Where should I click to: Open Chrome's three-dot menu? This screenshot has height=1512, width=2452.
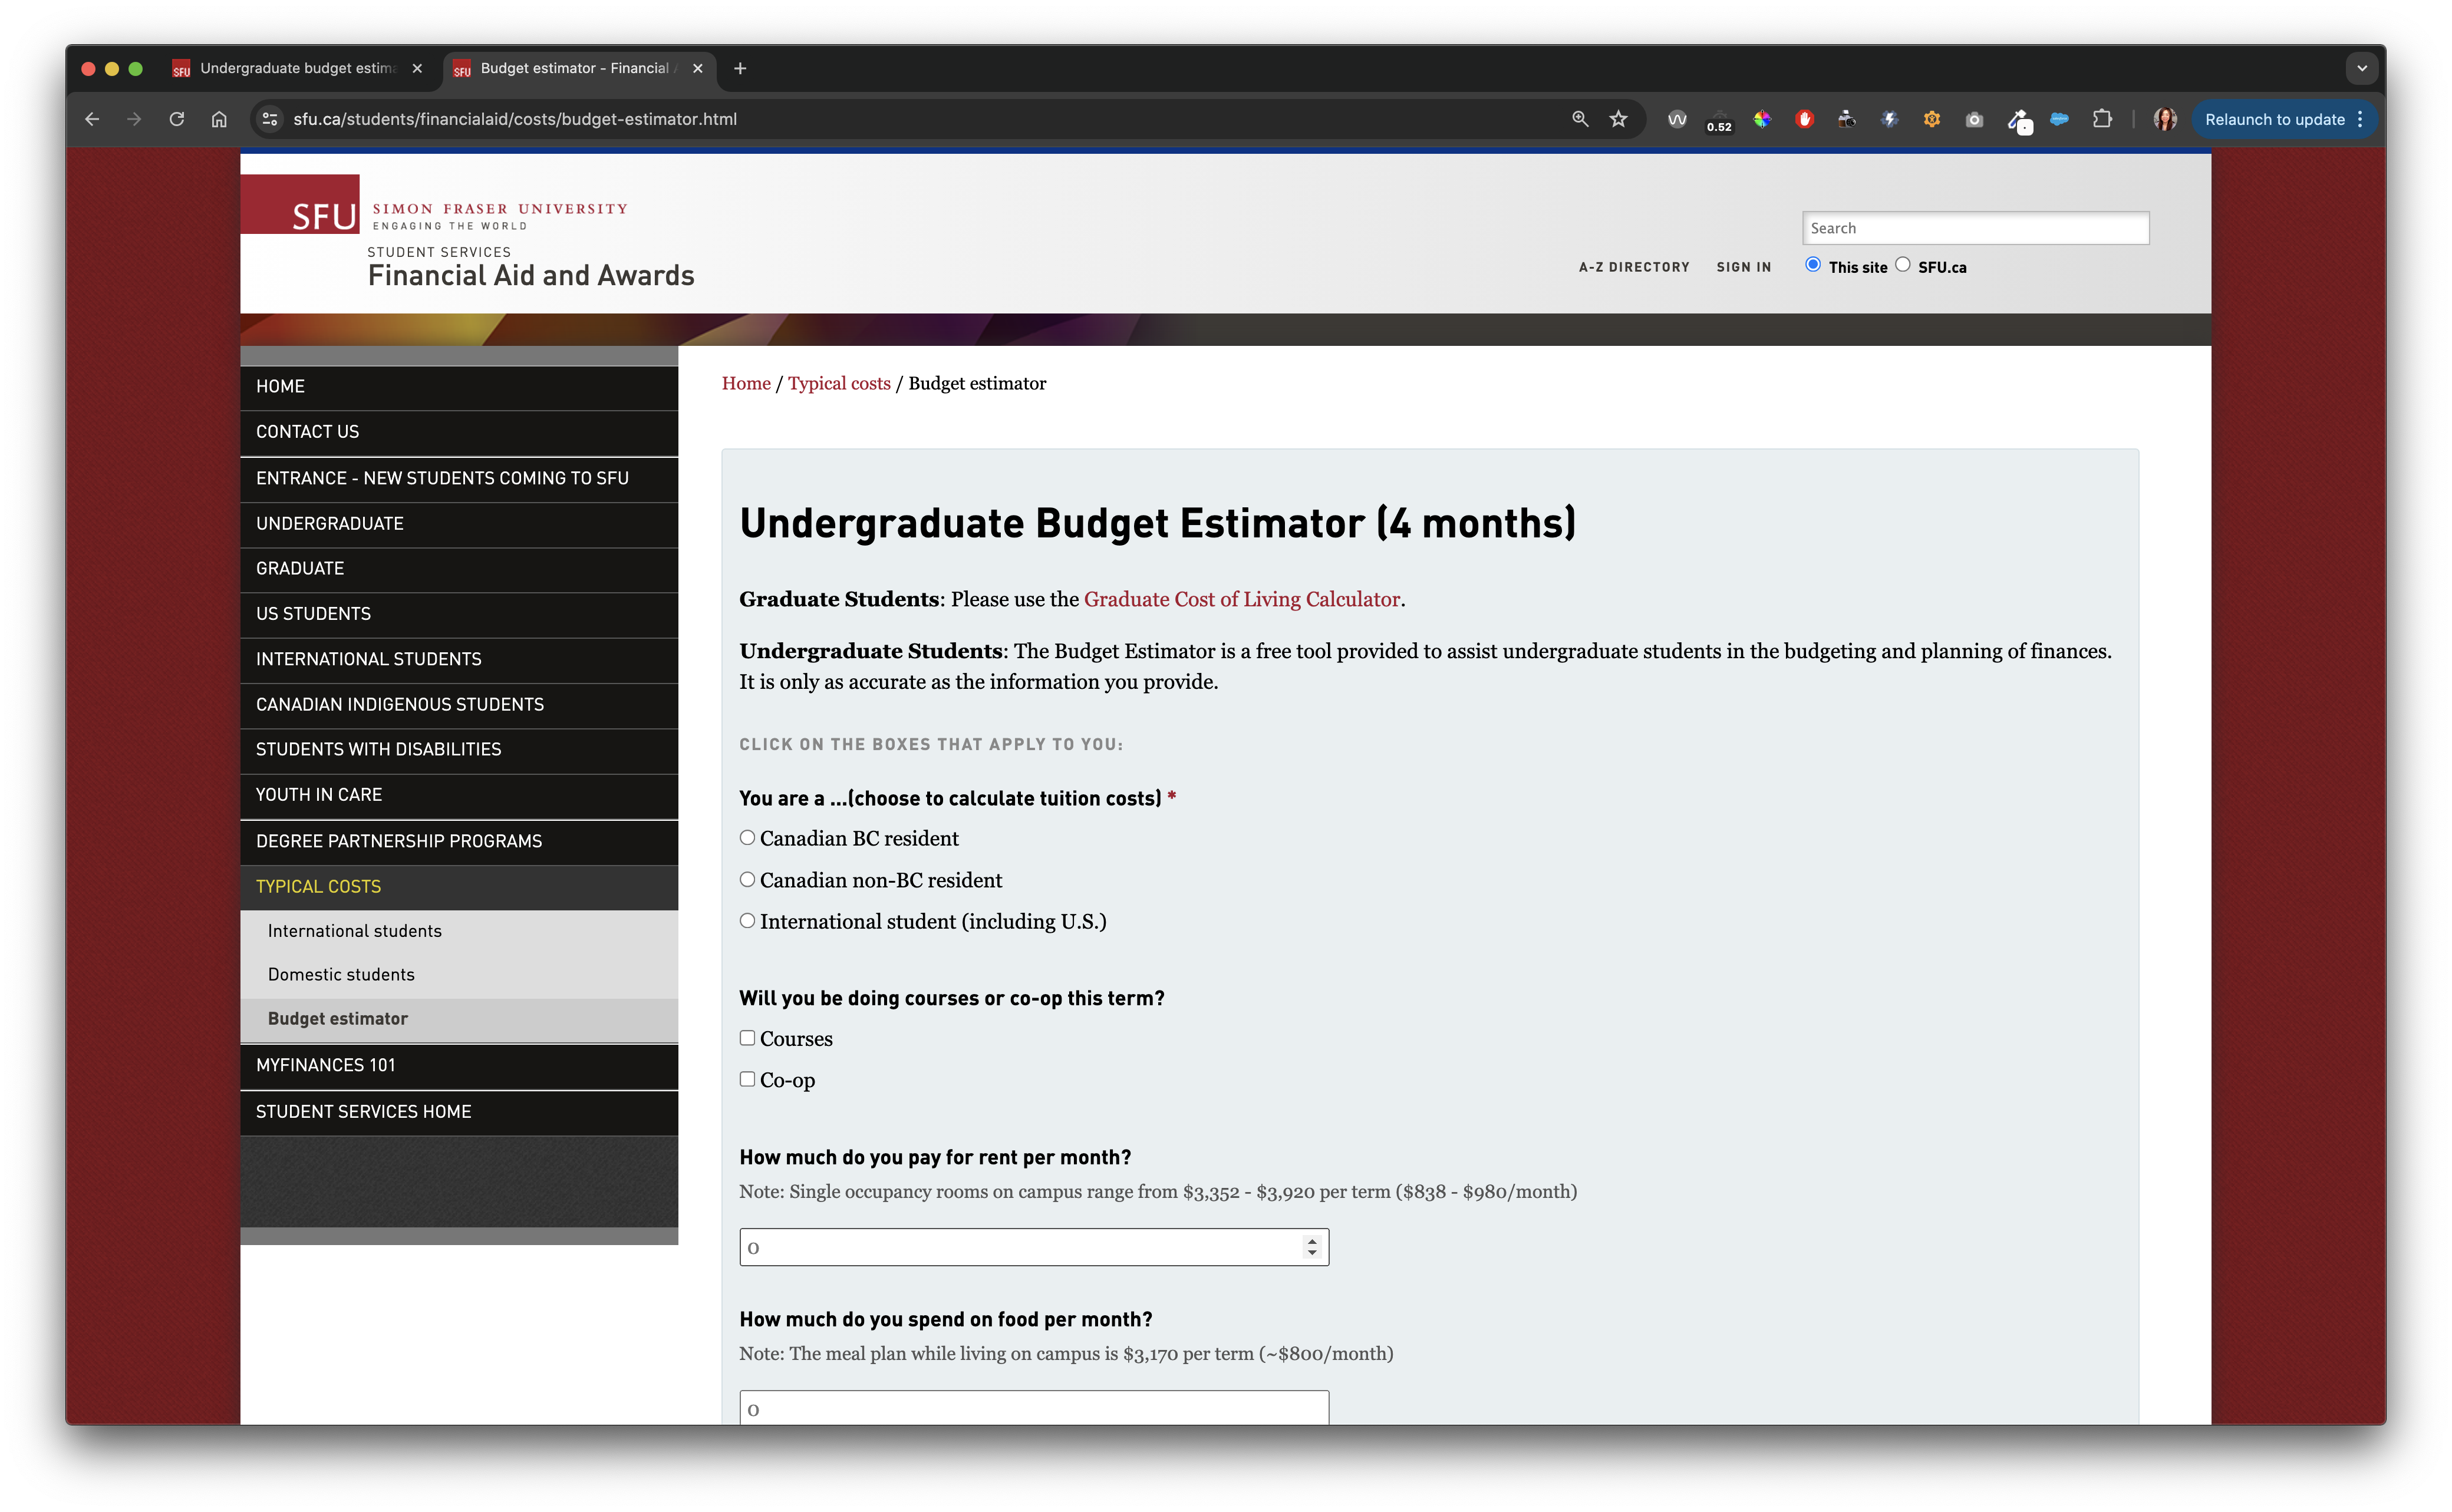2360,119
